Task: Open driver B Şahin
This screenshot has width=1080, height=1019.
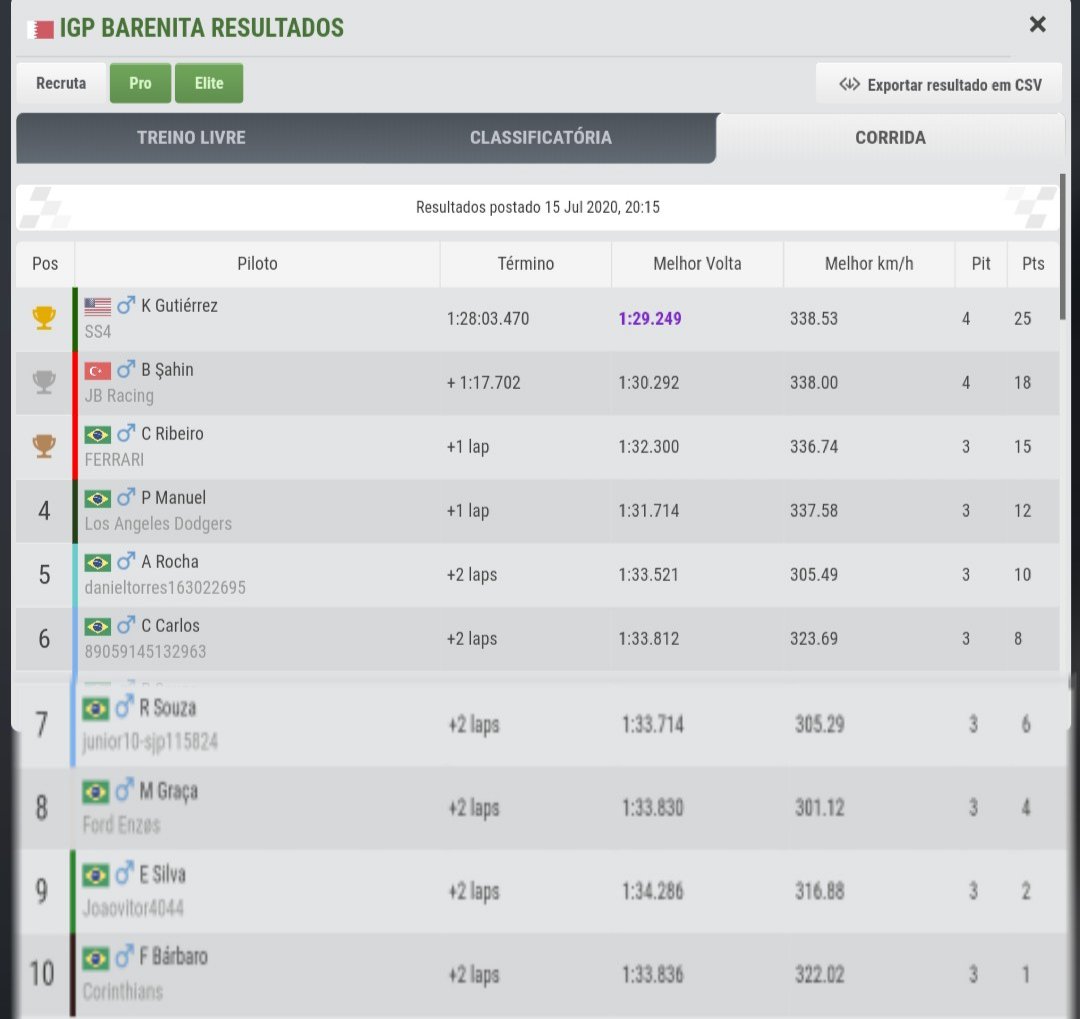Action: pyautogui.click(x=167, y=370)
